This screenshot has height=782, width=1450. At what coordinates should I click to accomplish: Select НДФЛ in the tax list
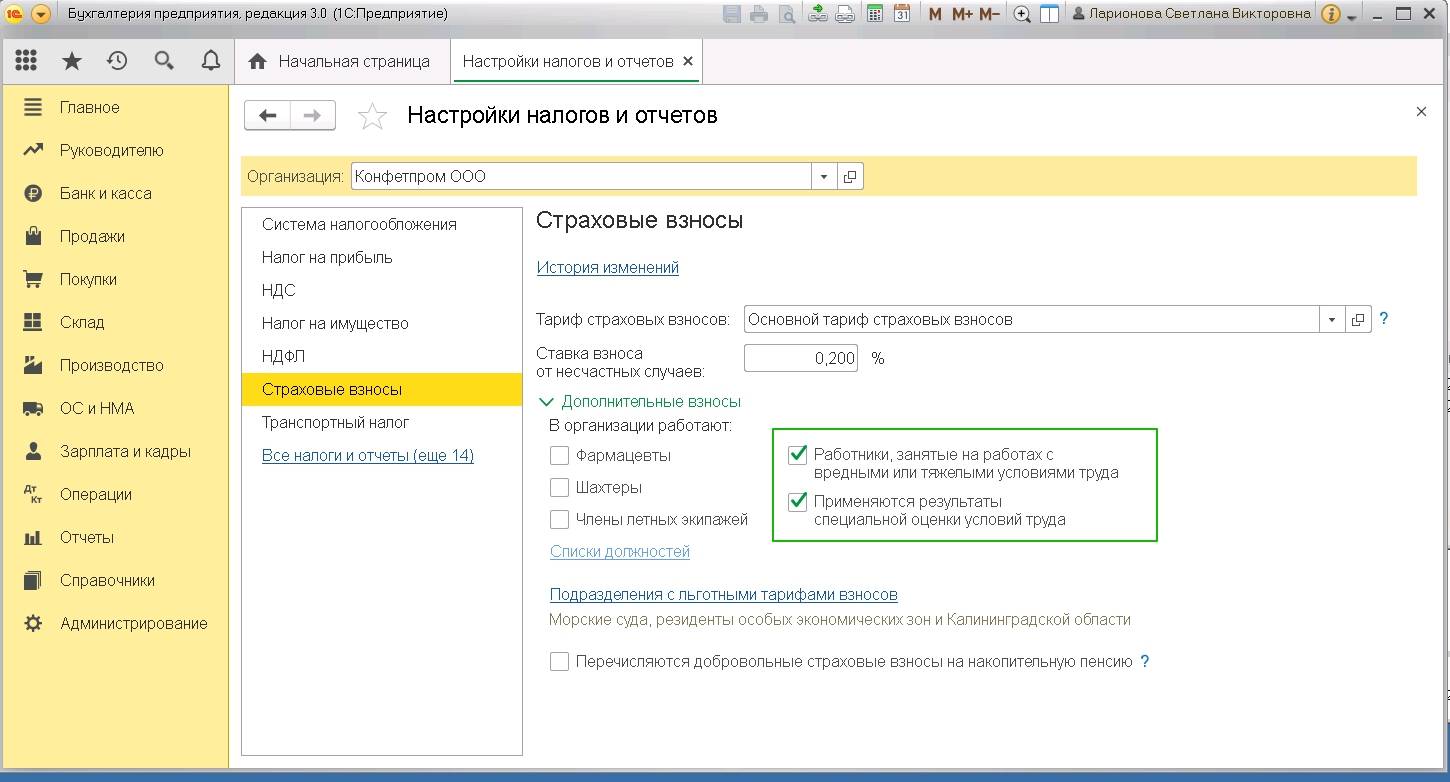[x=283, y=356]
